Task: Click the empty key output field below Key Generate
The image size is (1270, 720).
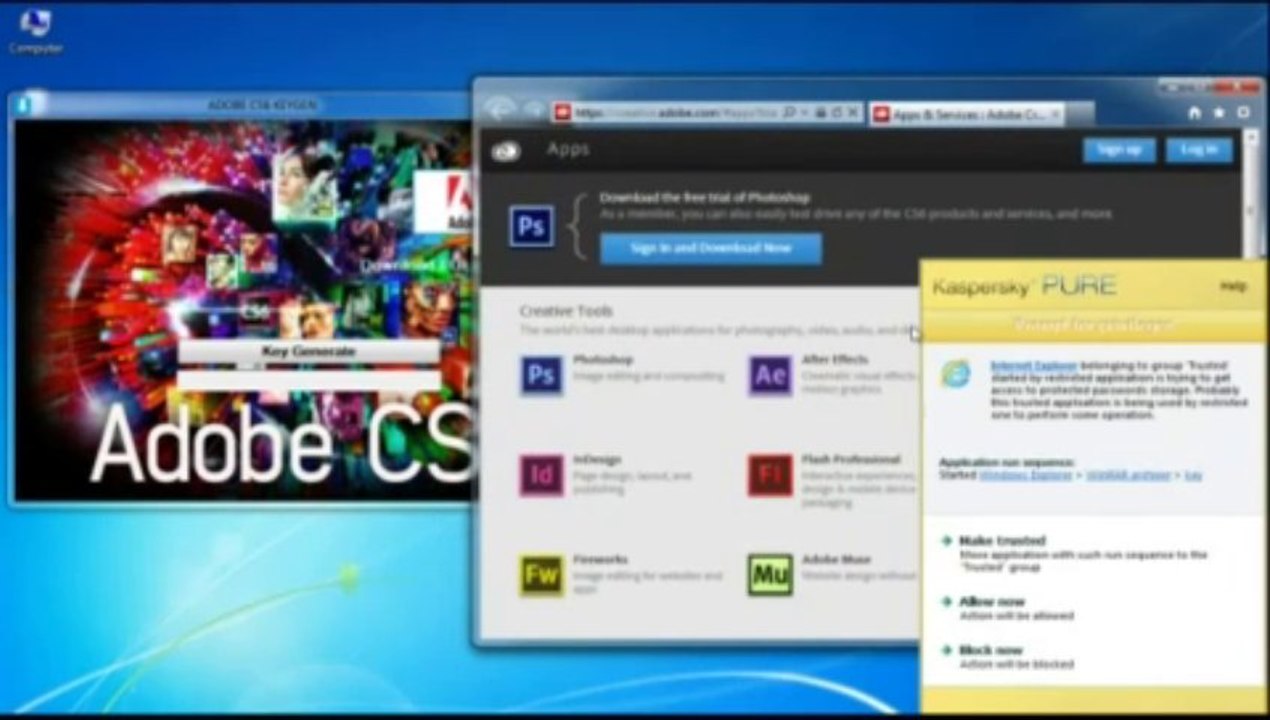Action: pyautogui.click(x=308, y=380)
